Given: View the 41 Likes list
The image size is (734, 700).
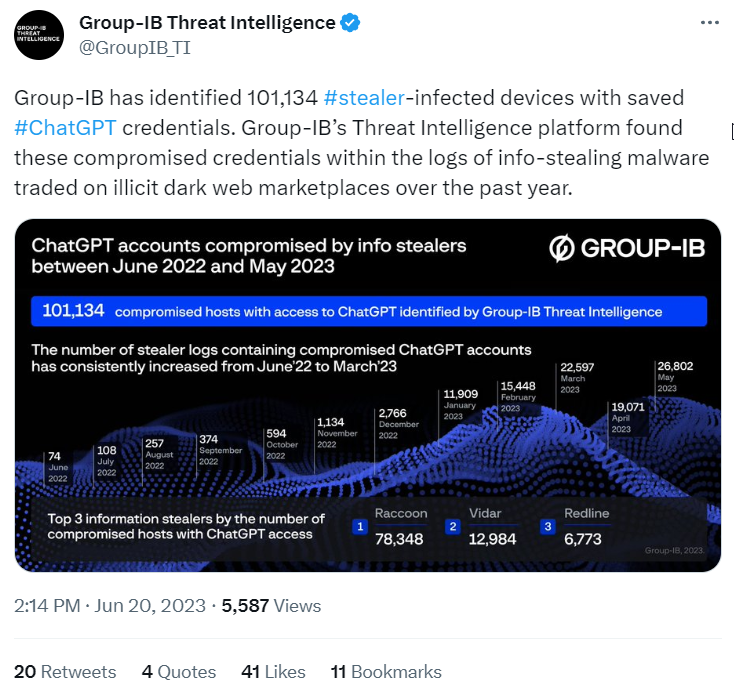Looking at the screenshot, I should coord(273,672).
